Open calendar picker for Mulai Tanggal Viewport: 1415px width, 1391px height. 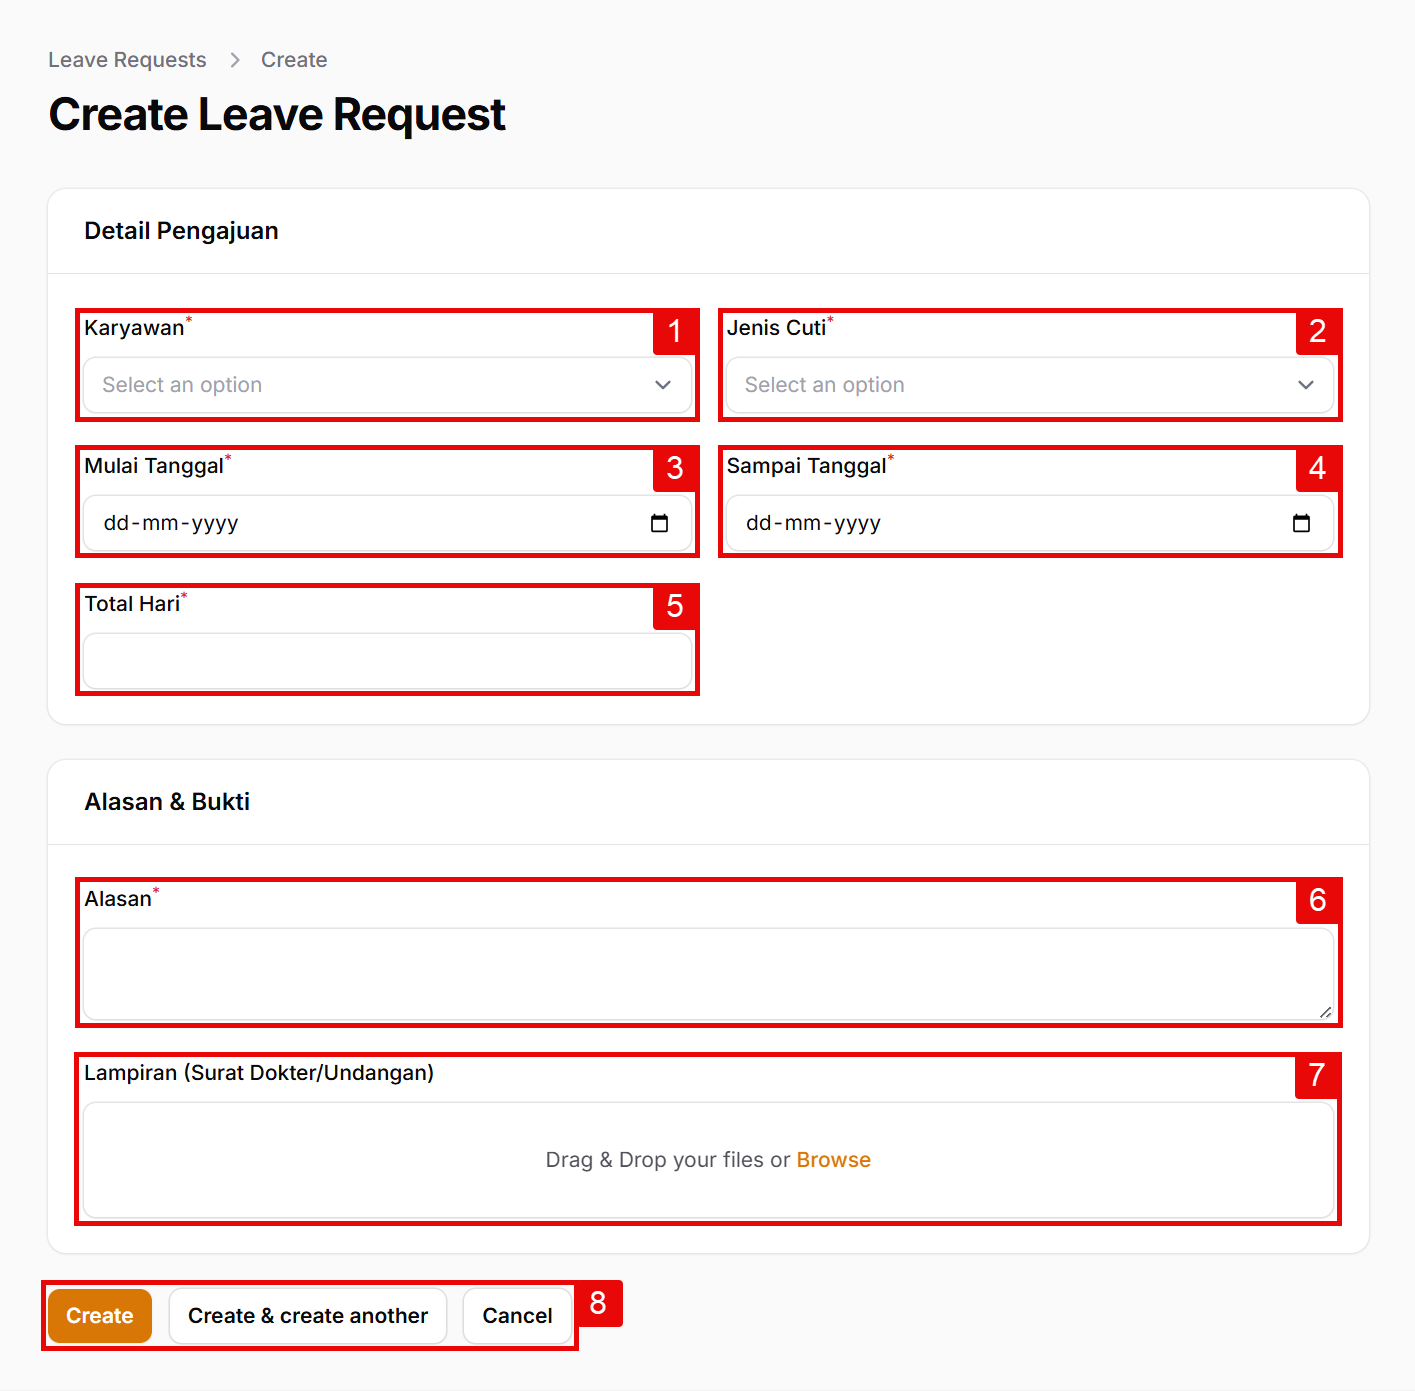659,523
